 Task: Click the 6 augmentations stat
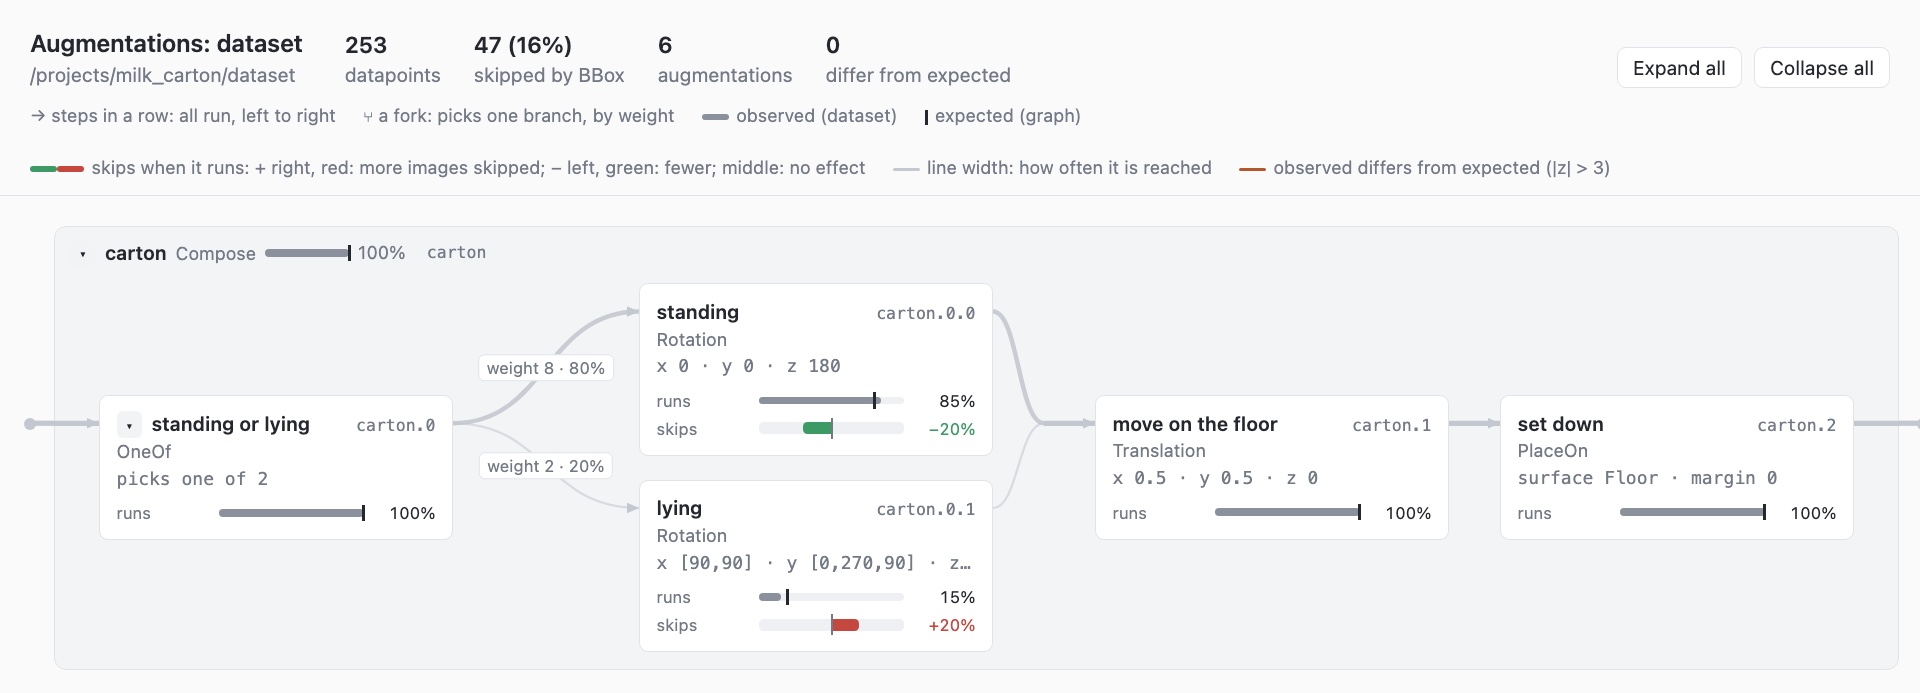pyautogui.click(x=724, y=59)
